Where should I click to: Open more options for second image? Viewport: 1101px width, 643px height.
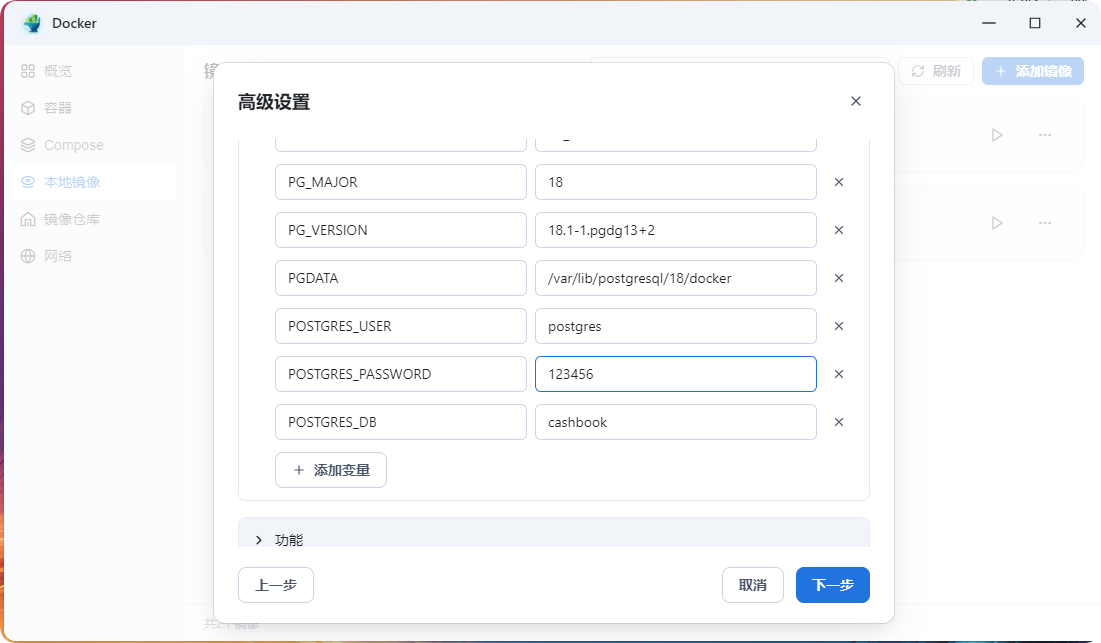(1045, 223)
